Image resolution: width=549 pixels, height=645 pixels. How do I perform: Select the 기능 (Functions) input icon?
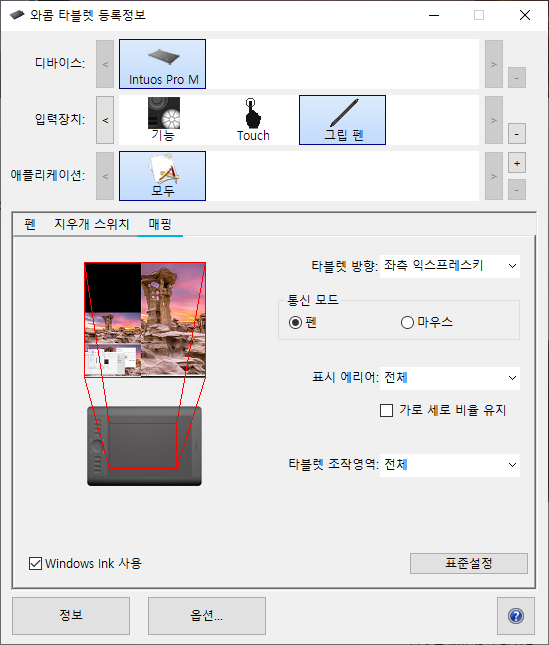point(163,120)
